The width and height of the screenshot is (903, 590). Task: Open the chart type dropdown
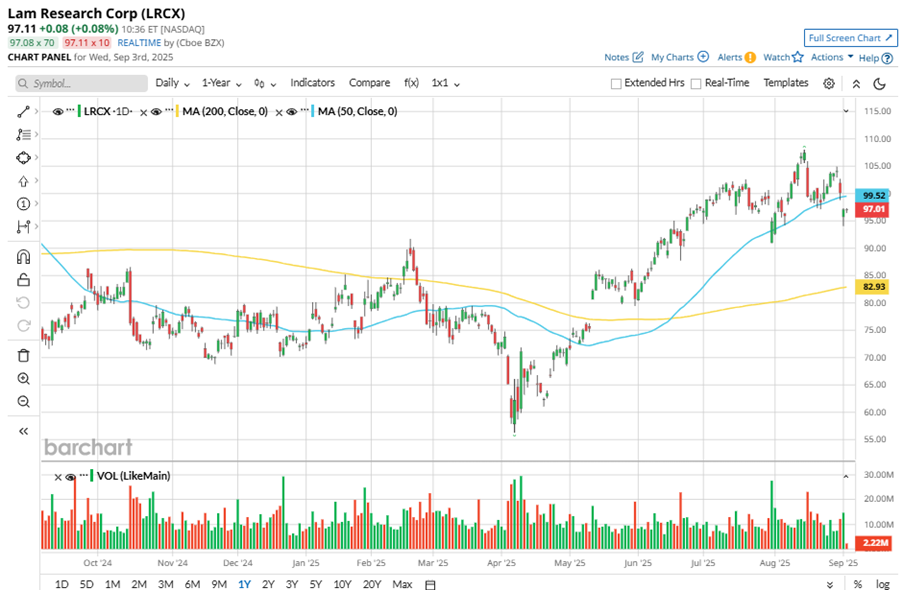265,84
